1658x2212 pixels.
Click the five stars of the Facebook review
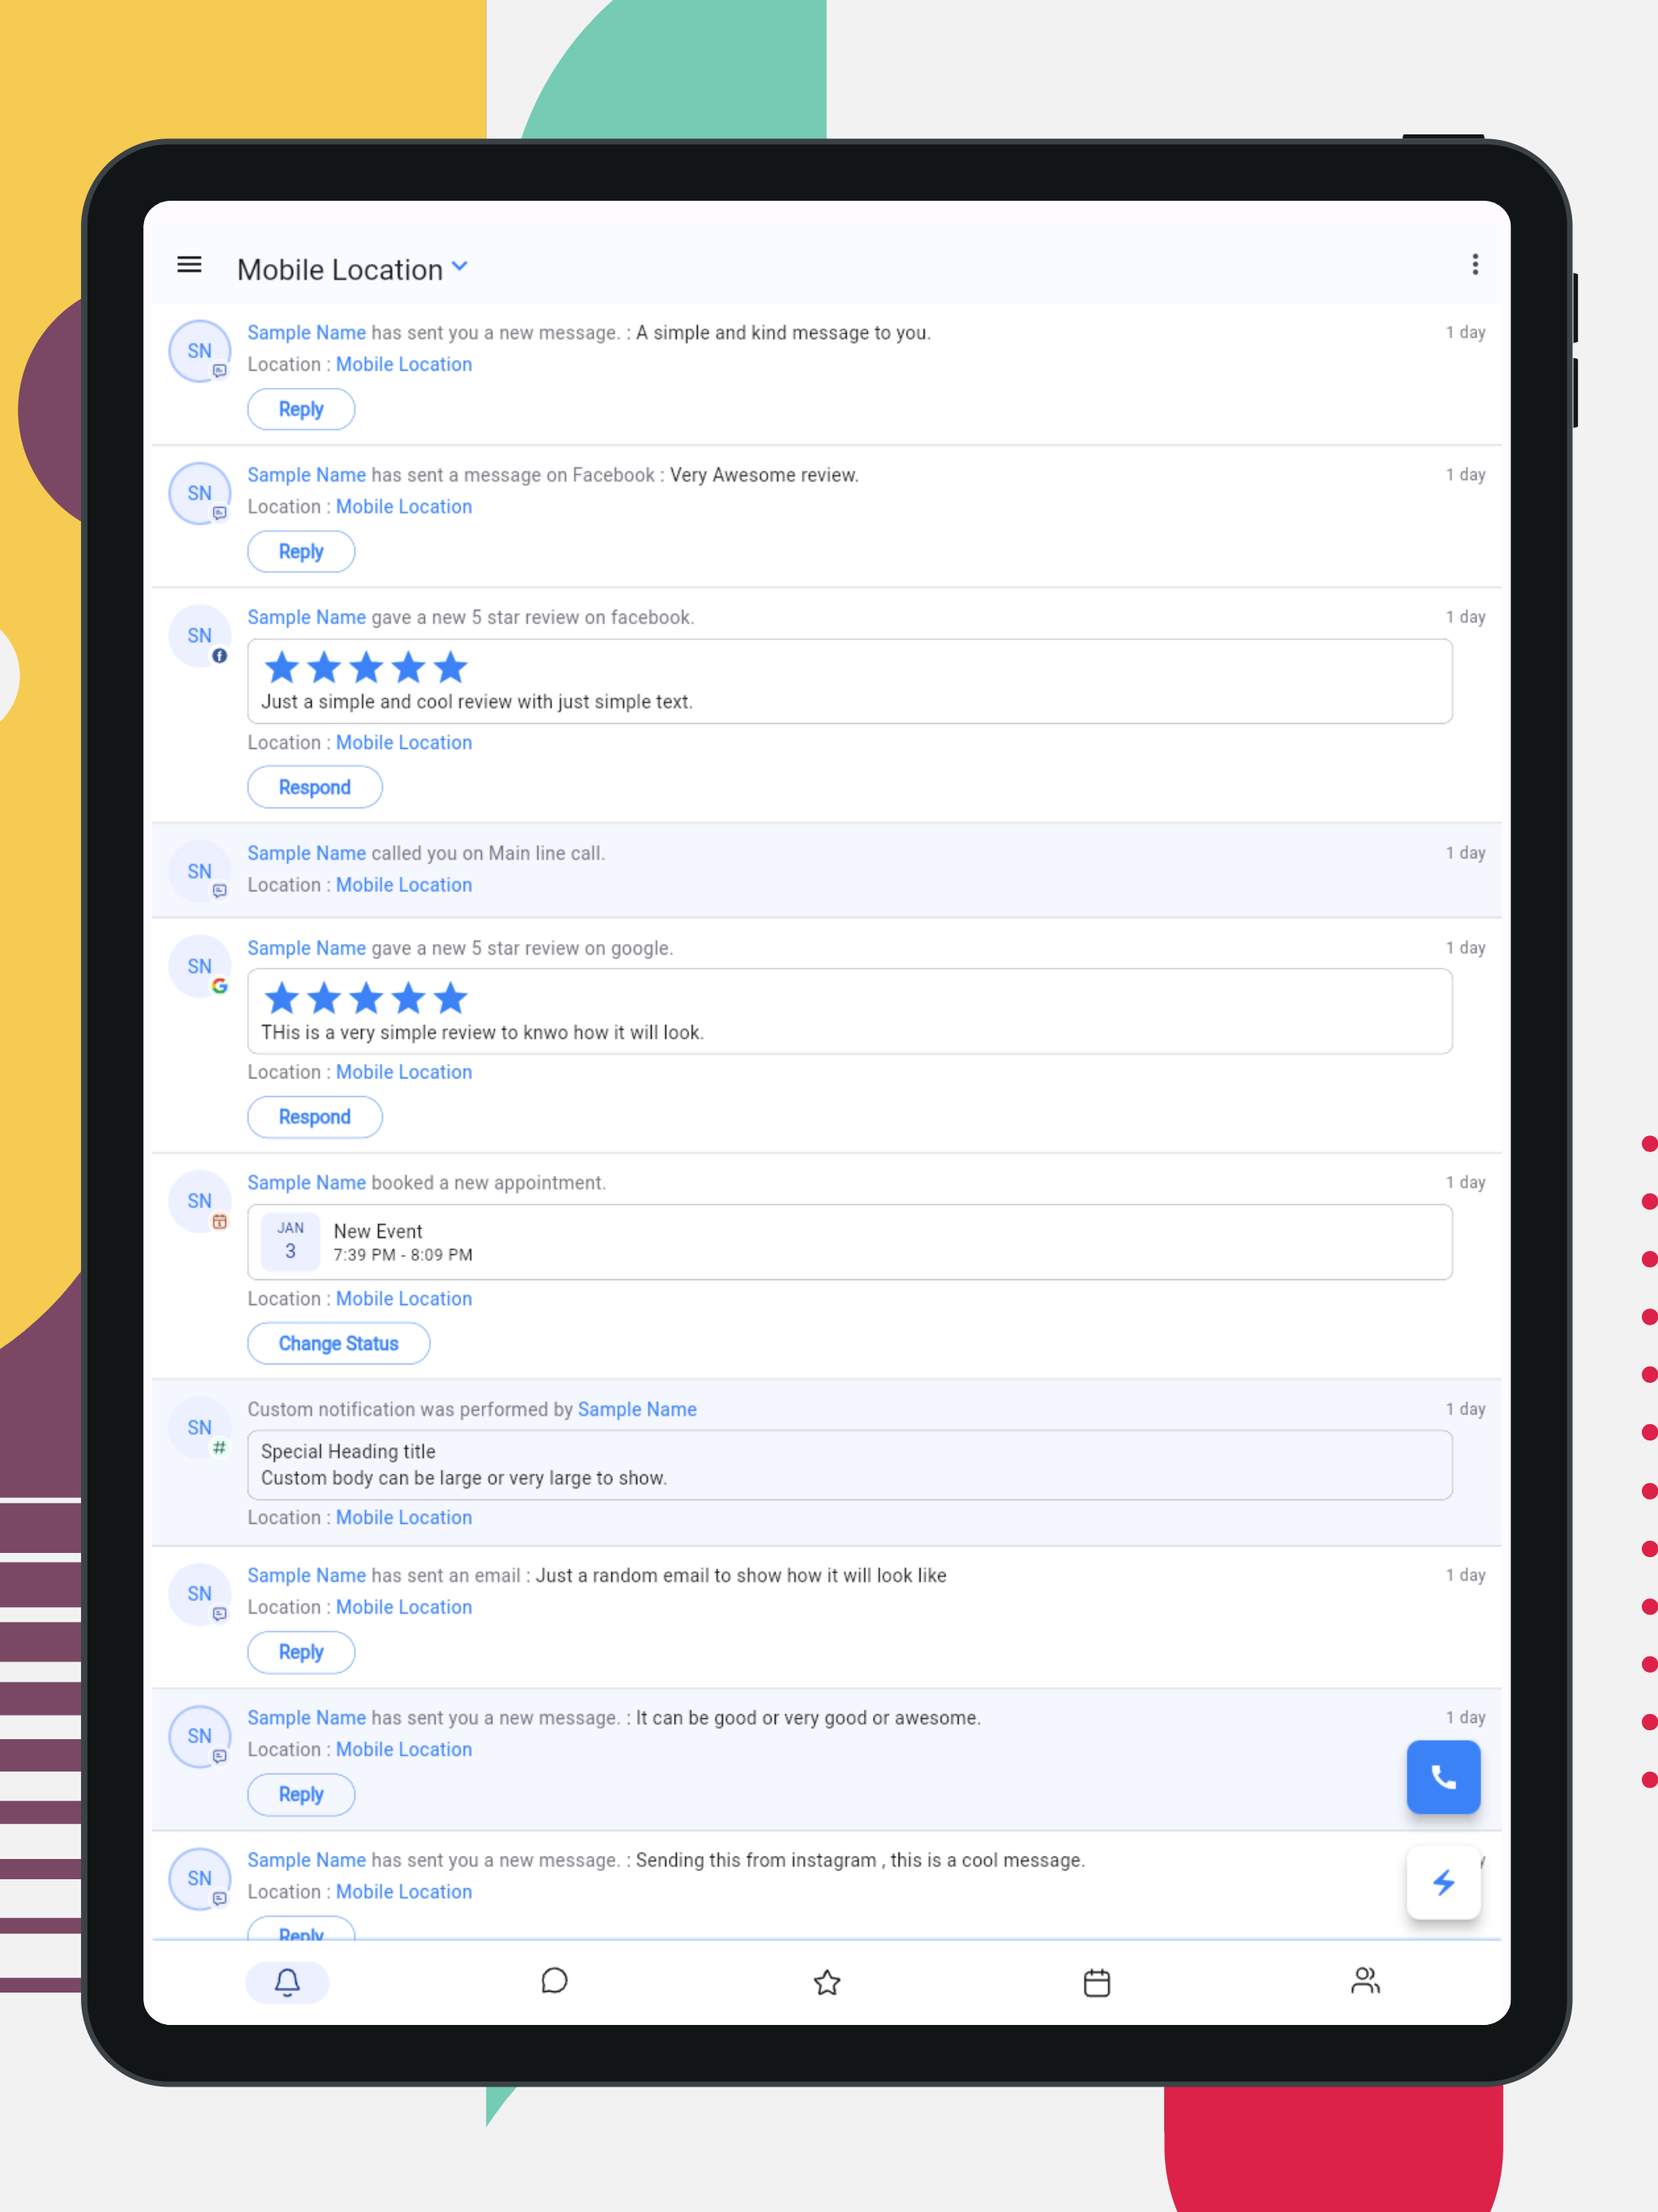point(366,667)
